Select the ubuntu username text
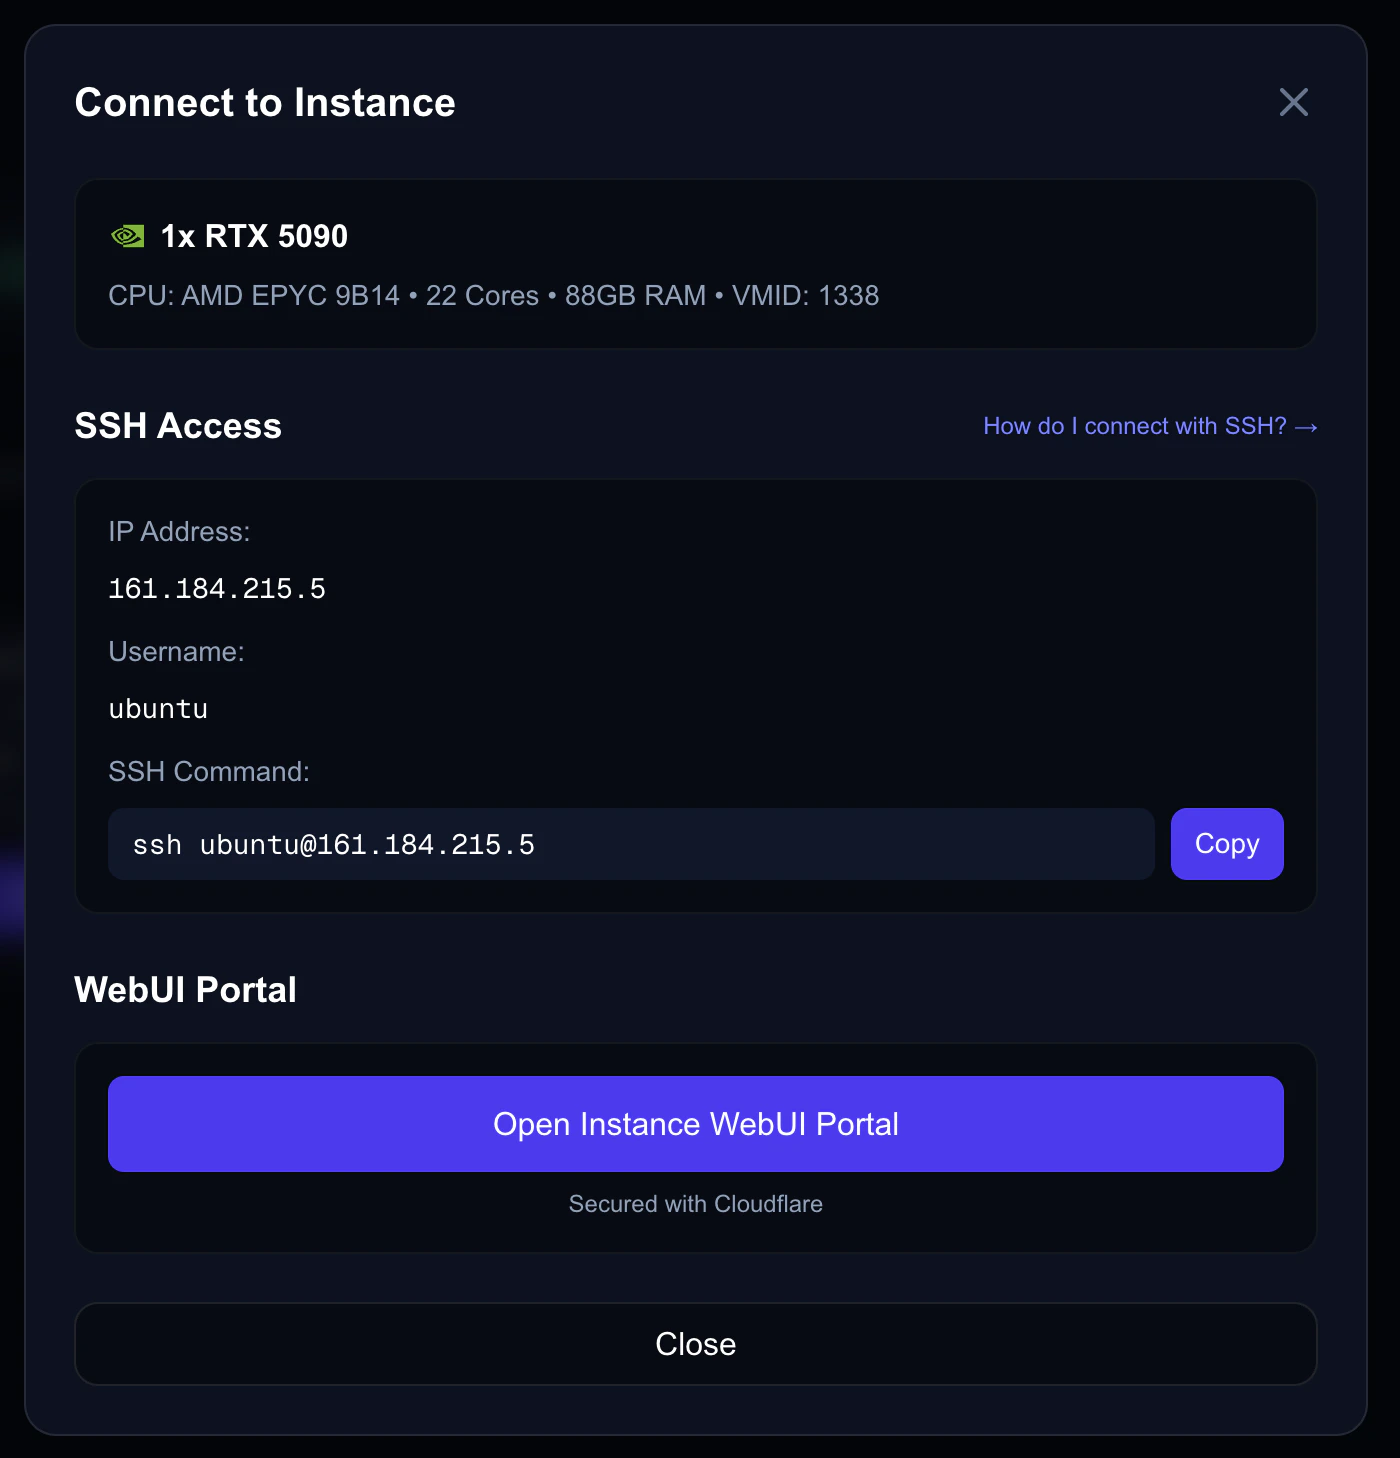 click(157, 709)
